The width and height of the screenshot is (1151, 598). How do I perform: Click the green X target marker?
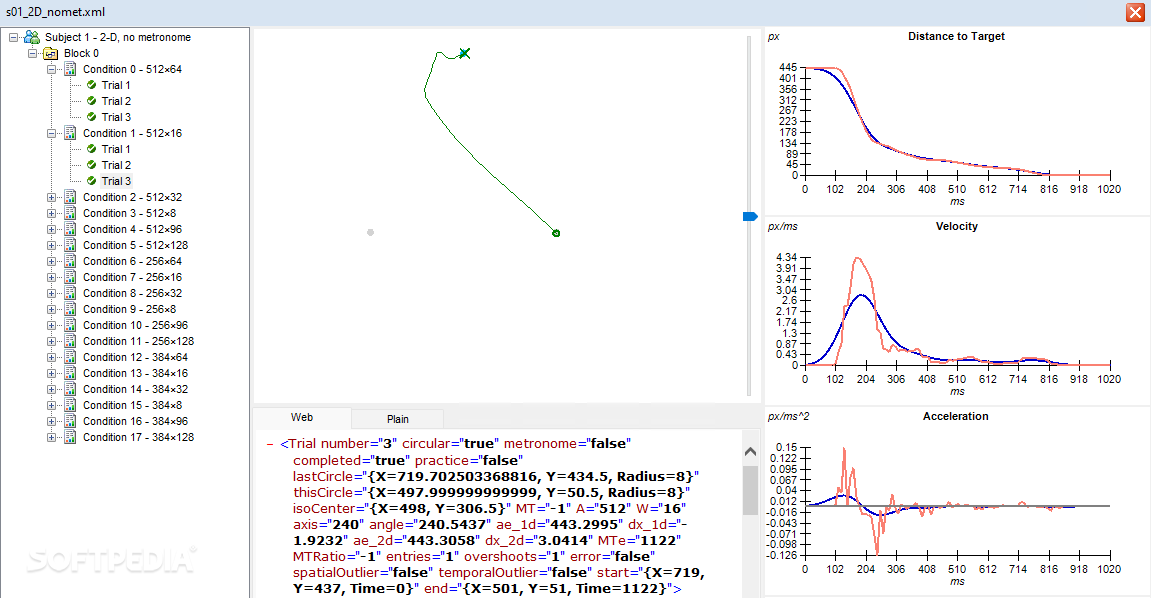464,53
